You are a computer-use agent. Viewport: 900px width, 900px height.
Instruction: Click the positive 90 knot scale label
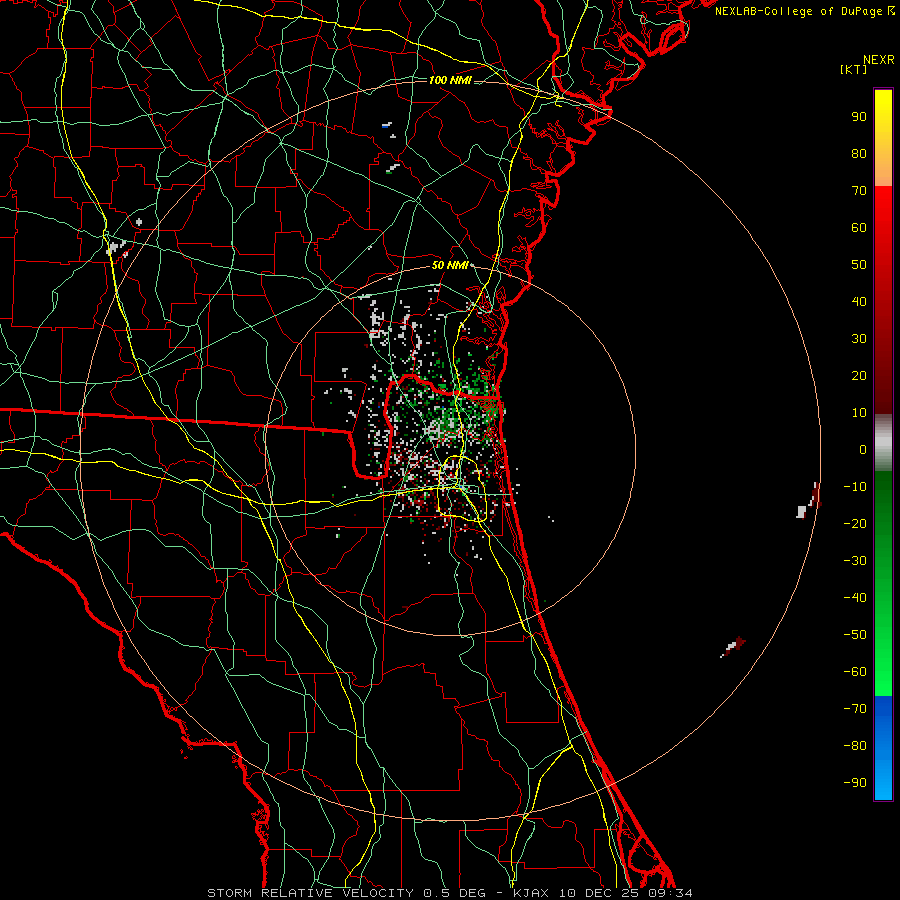[x=859, y=117]
